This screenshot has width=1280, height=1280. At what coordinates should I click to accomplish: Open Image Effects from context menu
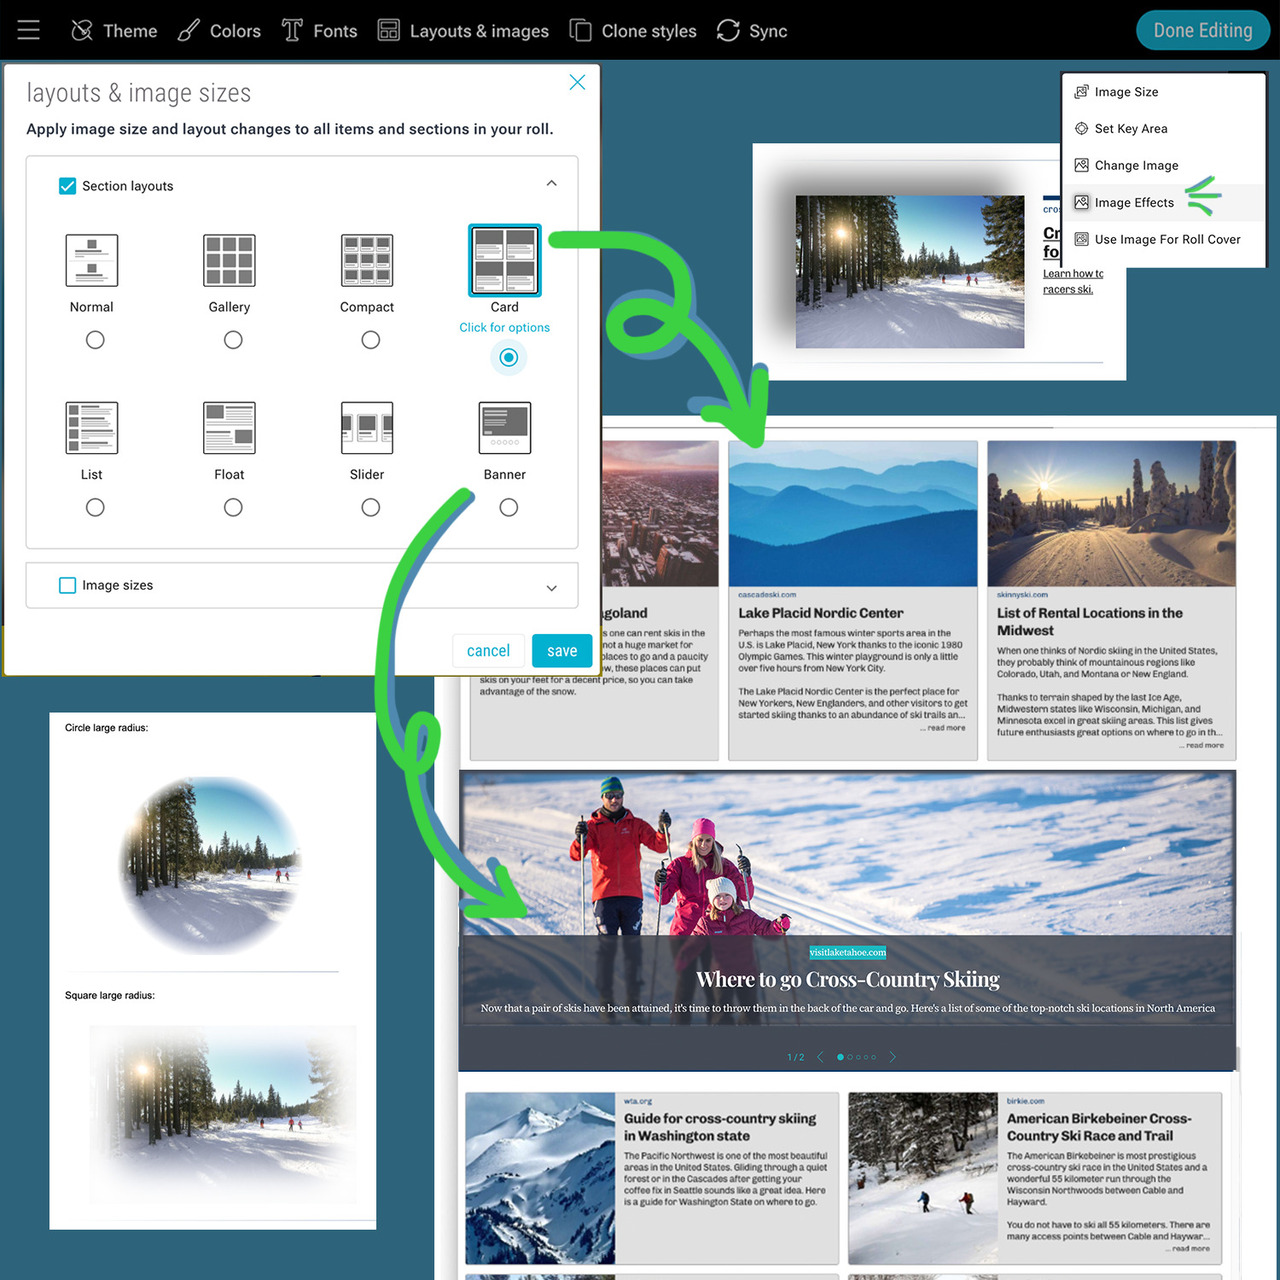tap(1134, 203)
